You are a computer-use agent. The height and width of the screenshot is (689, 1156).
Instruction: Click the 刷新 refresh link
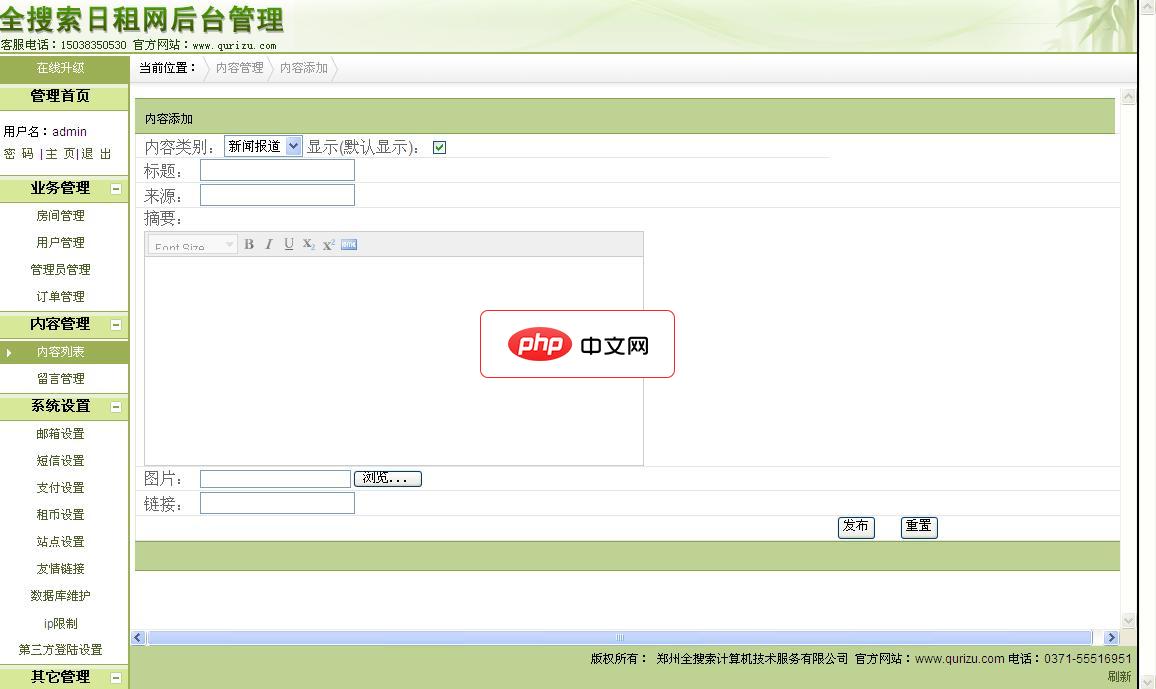click(x=1119, y=676)
